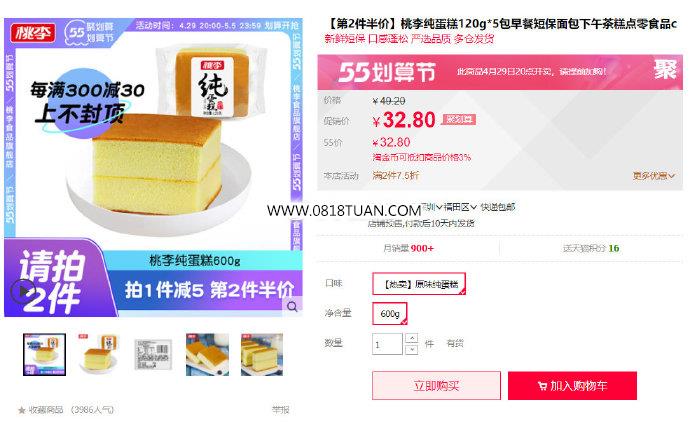
Task: Click the 加入购物车 add to cart button
Action: (x=573, y=386)
